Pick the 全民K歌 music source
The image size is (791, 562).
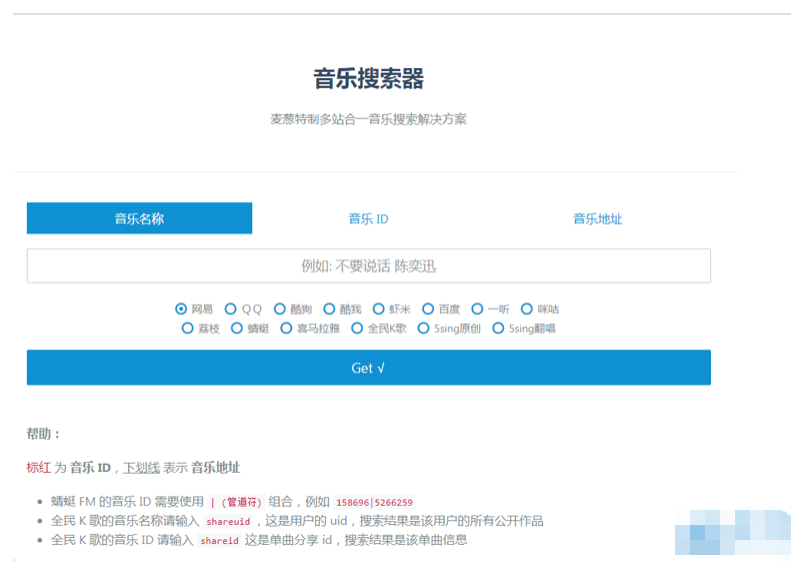(357, 328)
